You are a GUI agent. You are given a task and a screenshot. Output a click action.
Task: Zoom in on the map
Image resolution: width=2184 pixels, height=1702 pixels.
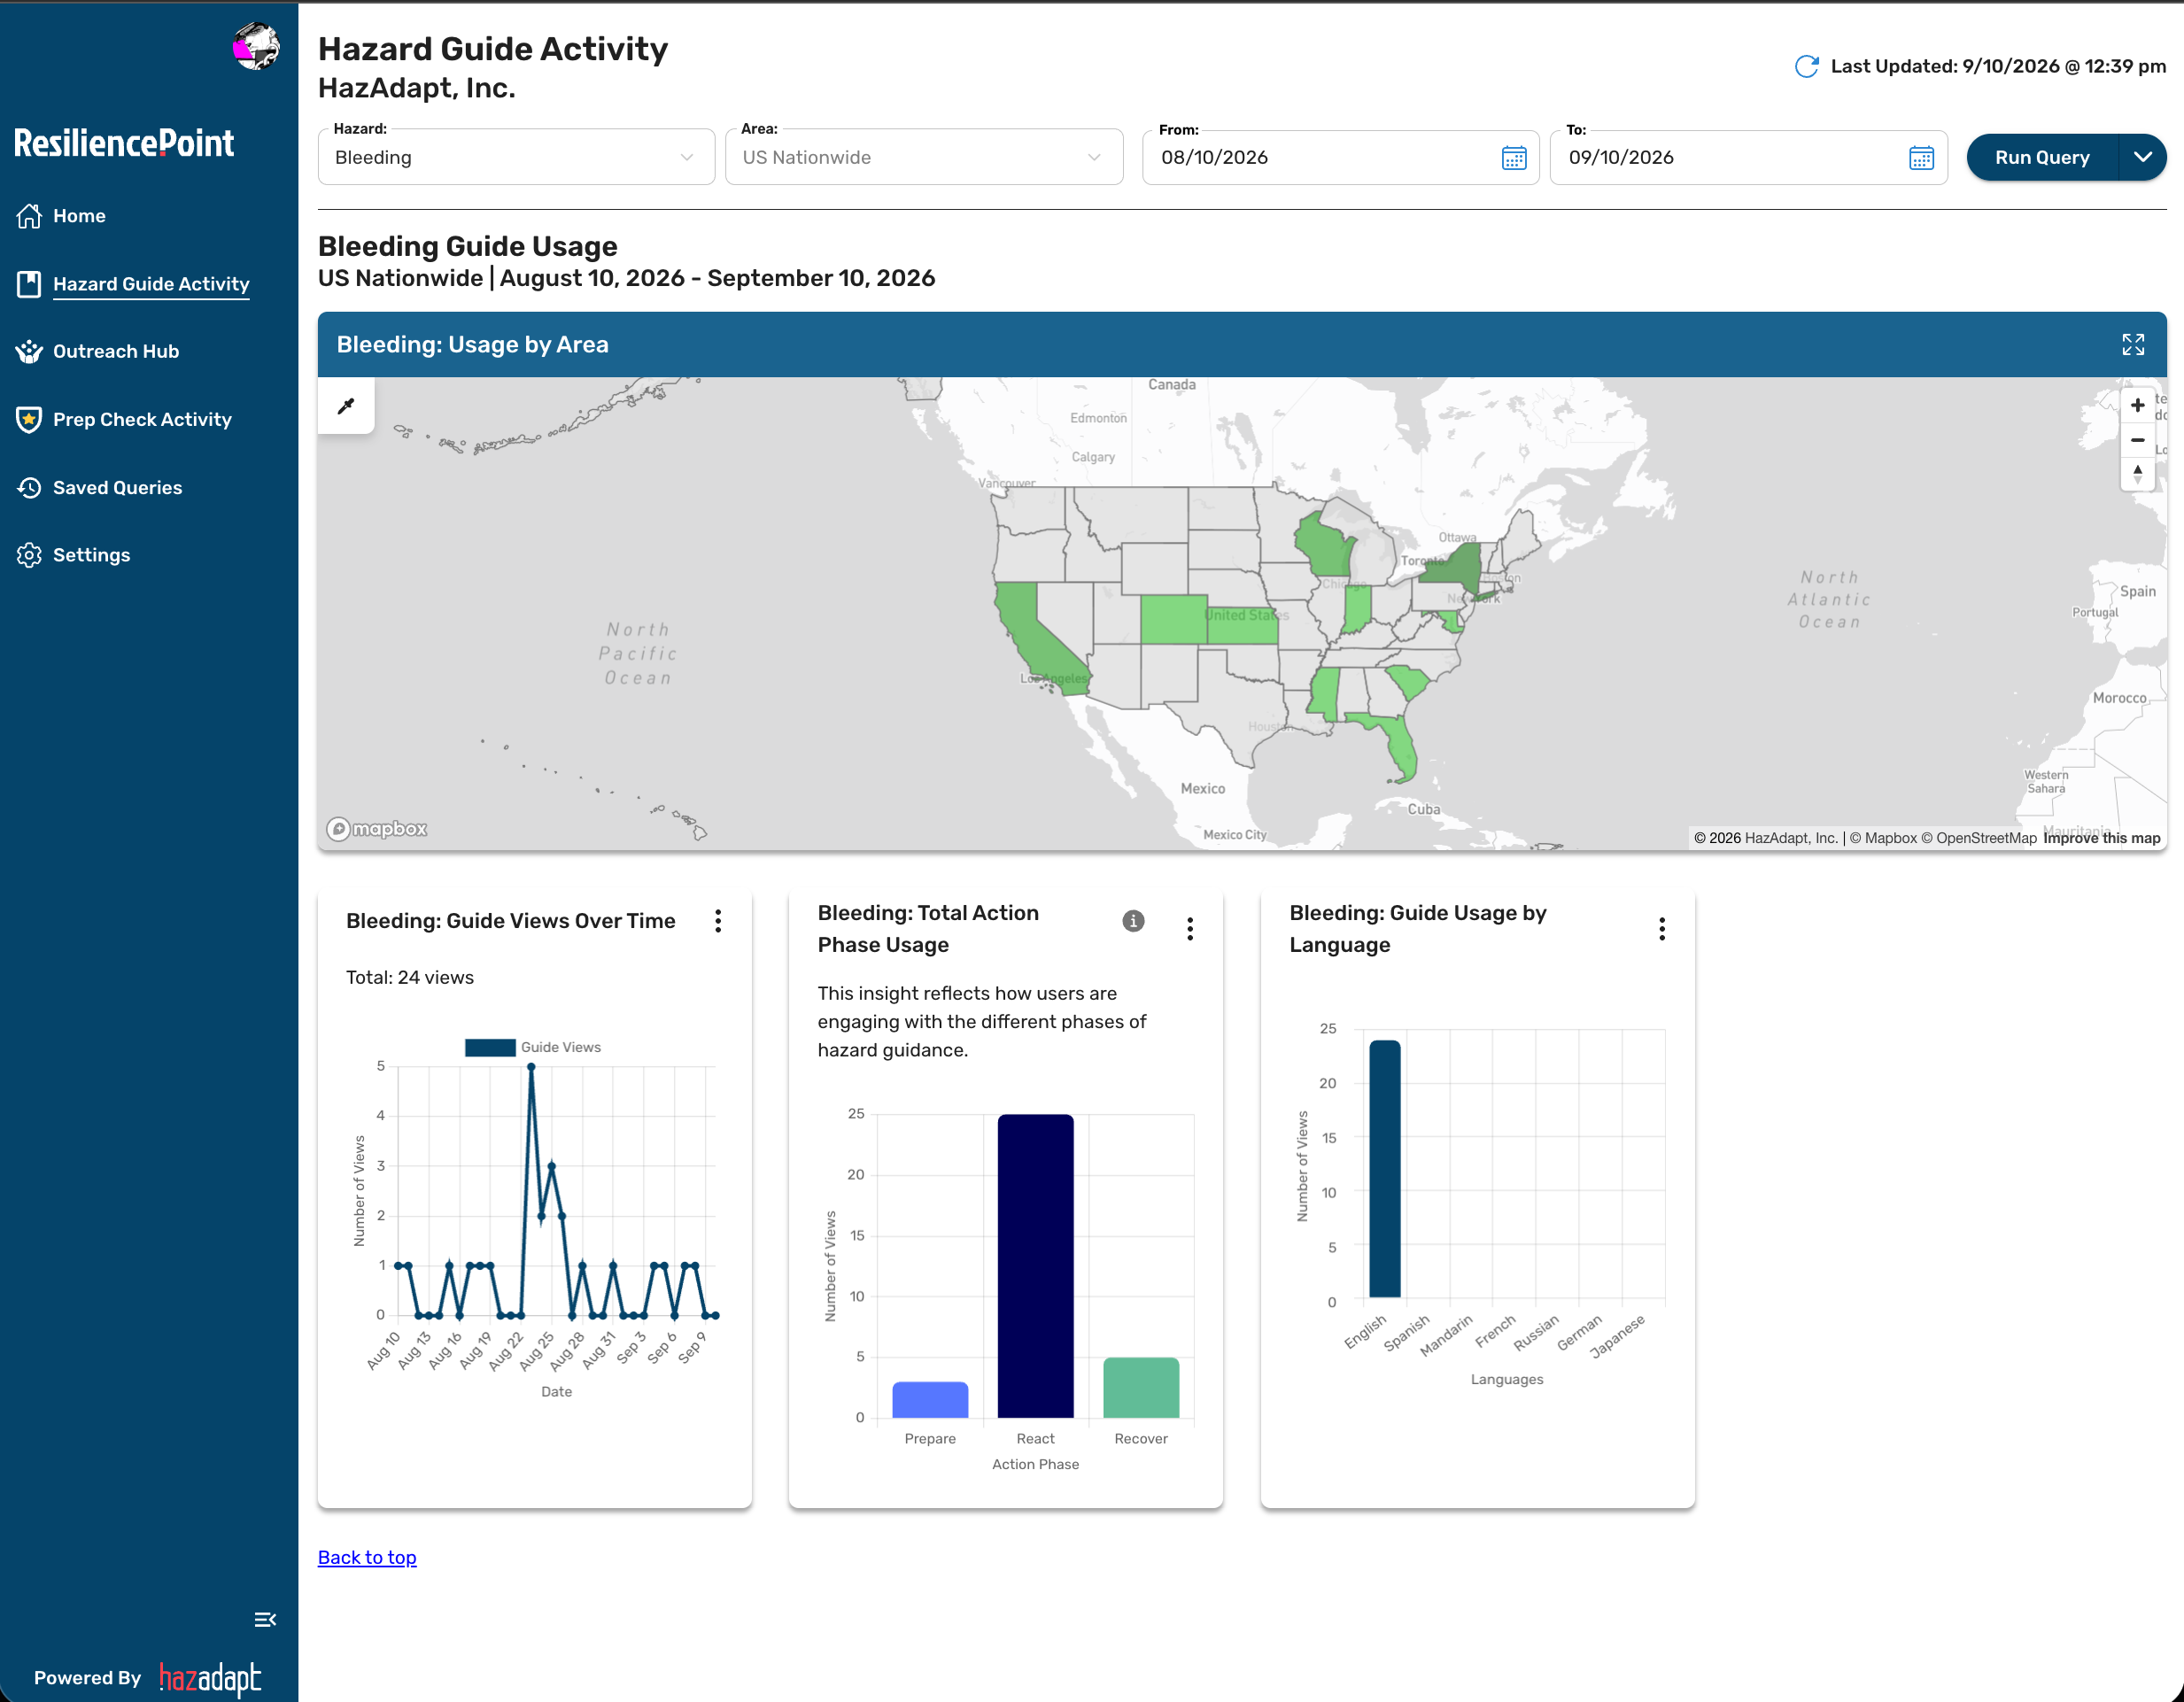[2138, 405]
